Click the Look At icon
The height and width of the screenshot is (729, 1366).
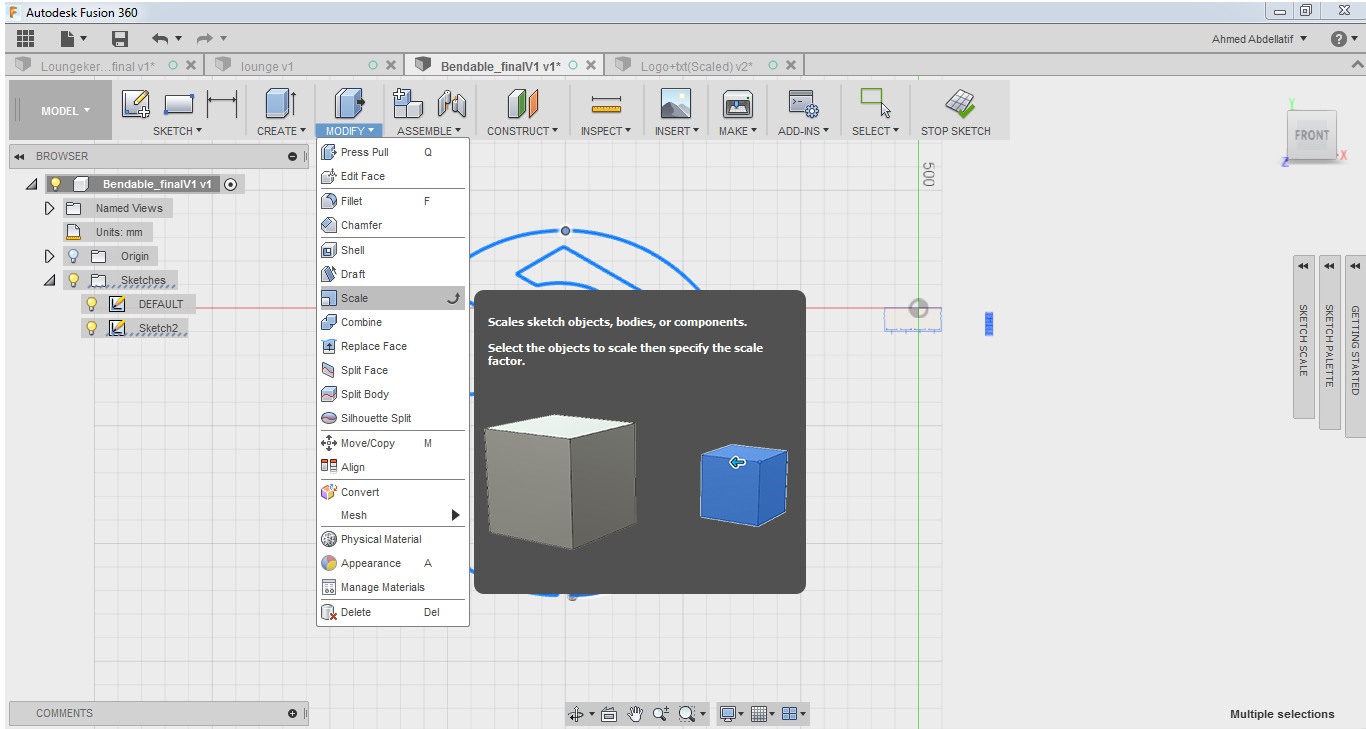point(609,714)
